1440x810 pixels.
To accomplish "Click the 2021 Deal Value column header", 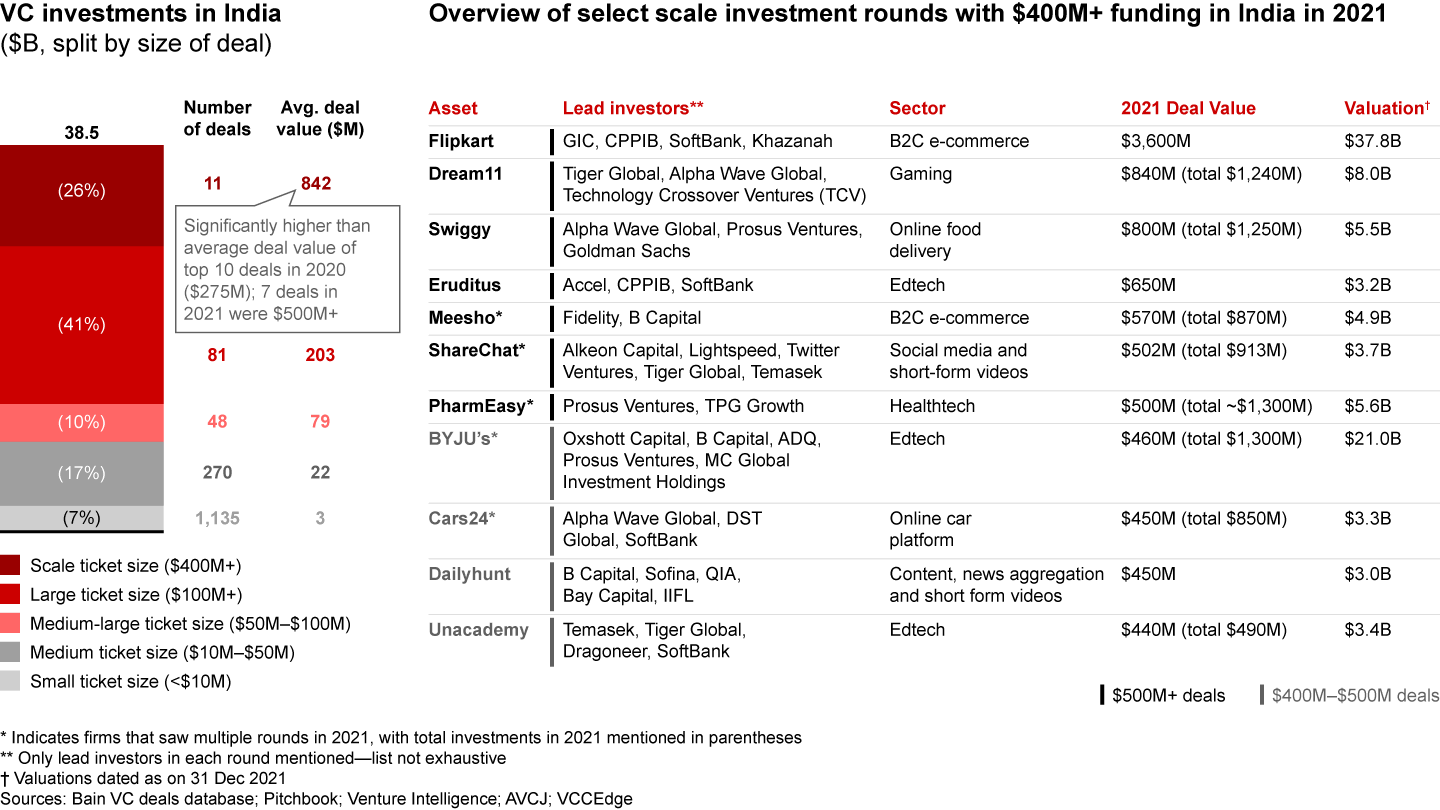I will point(1188,108).
